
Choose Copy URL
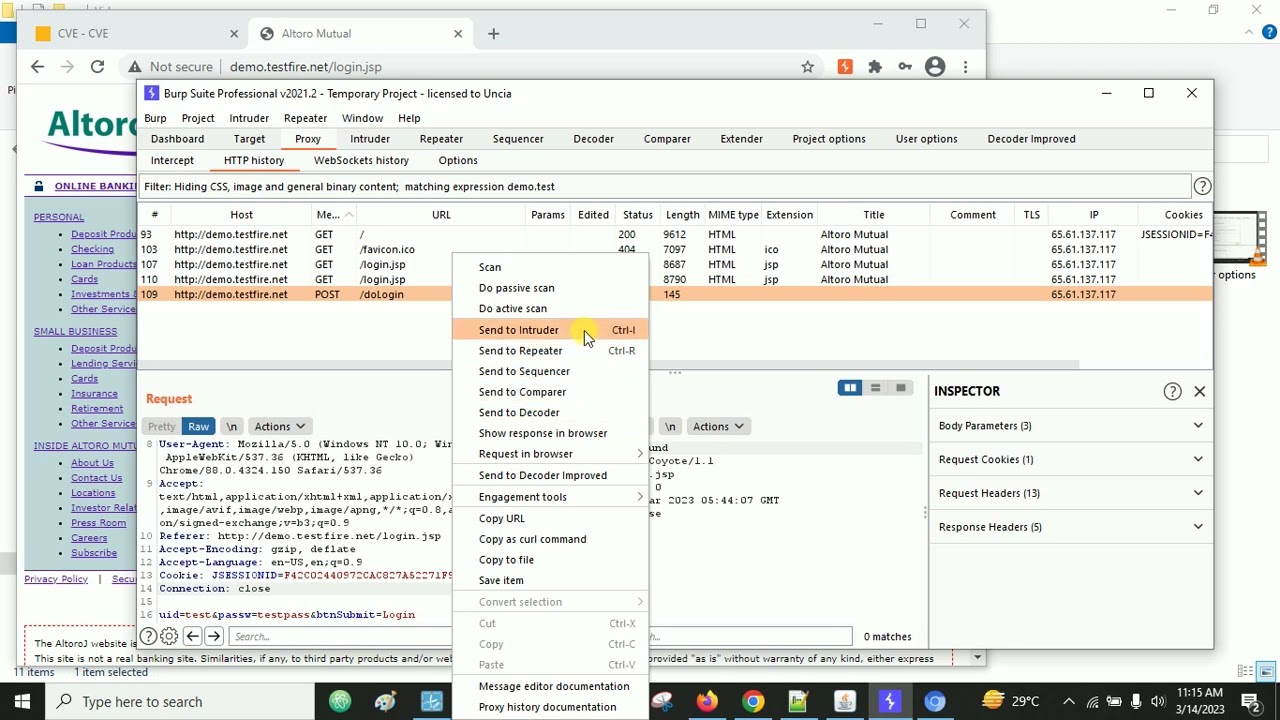tap(550, 519)
